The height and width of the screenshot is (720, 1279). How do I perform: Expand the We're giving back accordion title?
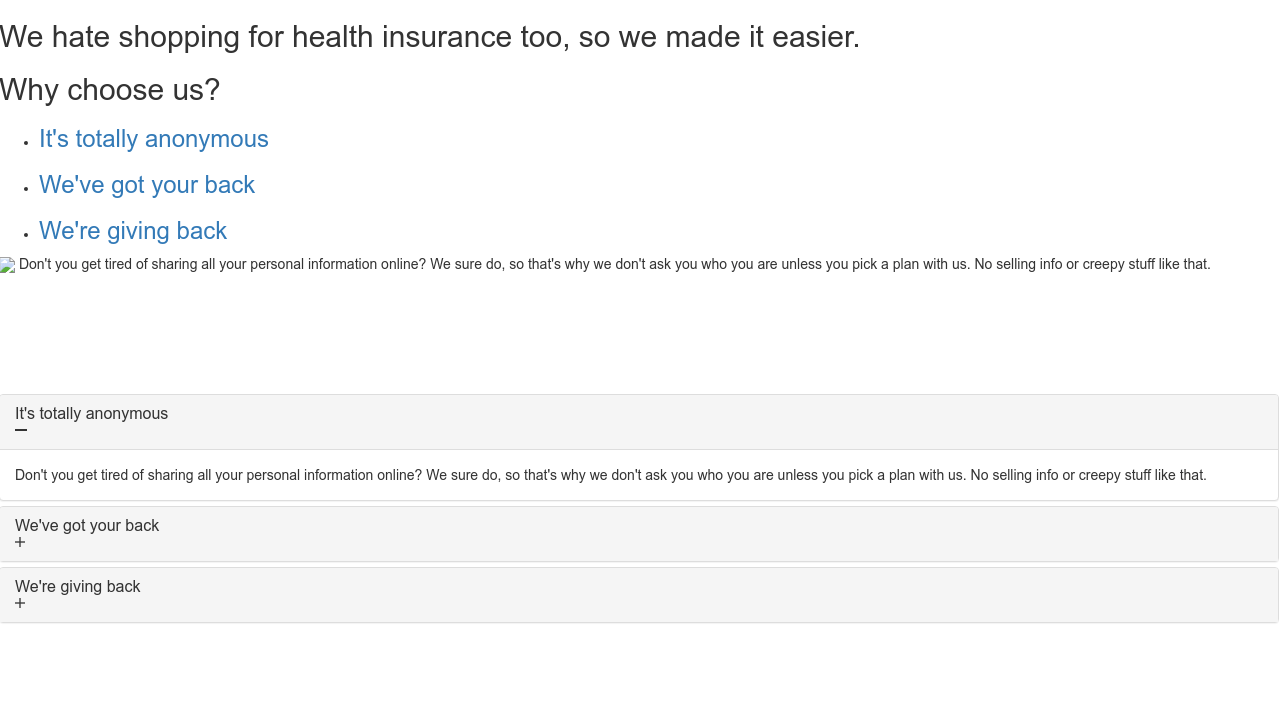[78, 587]
